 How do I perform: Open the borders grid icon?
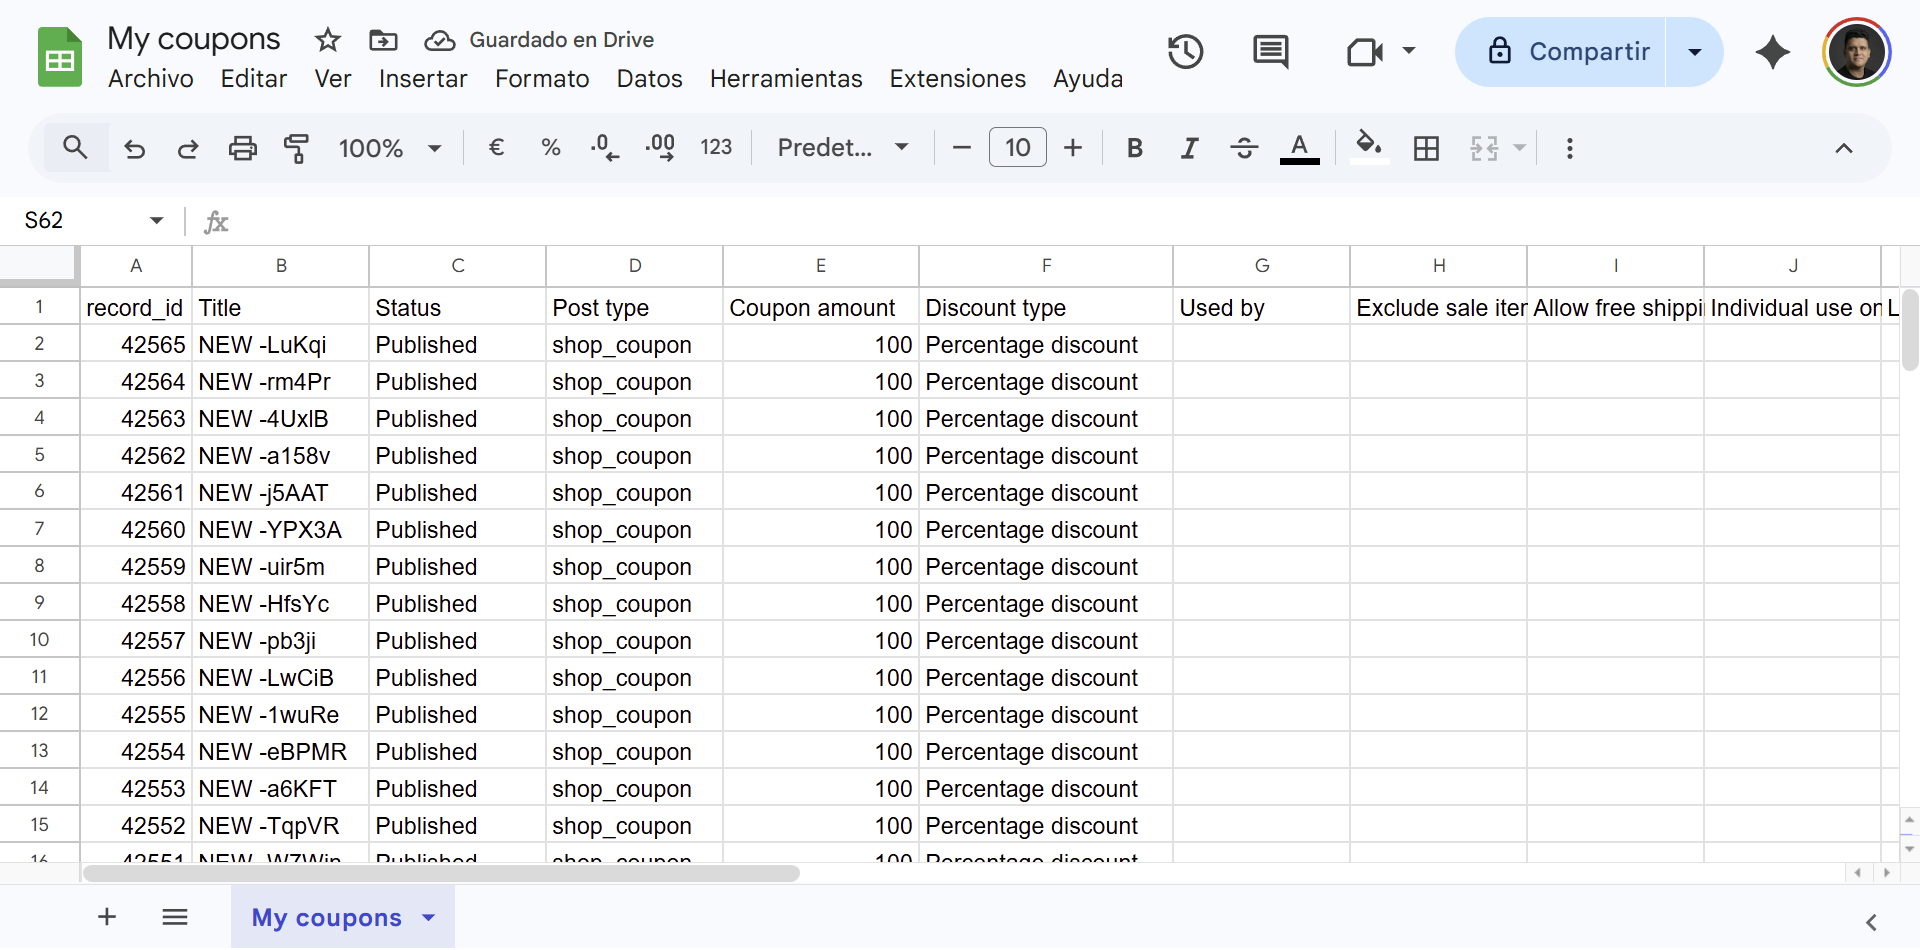tap(1426, 148)
